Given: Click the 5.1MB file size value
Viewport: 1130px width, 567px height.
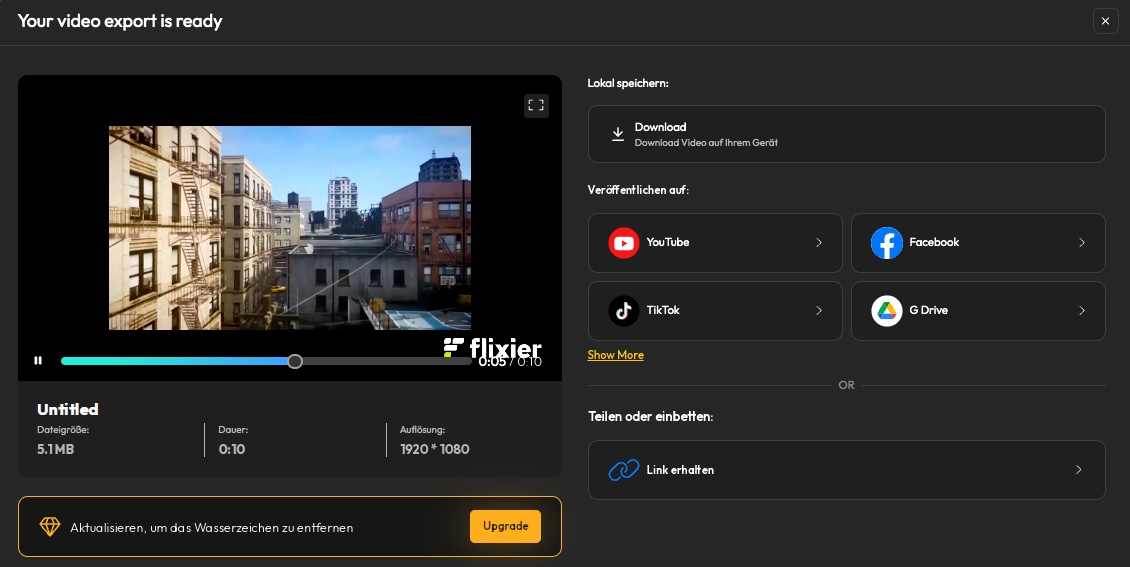Looking at the screenshot, I should (x=55, y=449).
